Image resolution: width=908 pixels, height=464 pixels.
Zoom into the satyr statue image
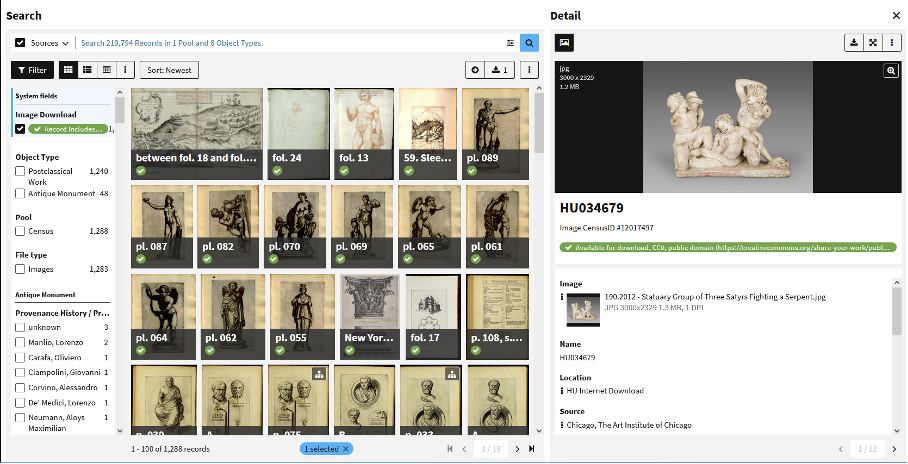(890, 71)
